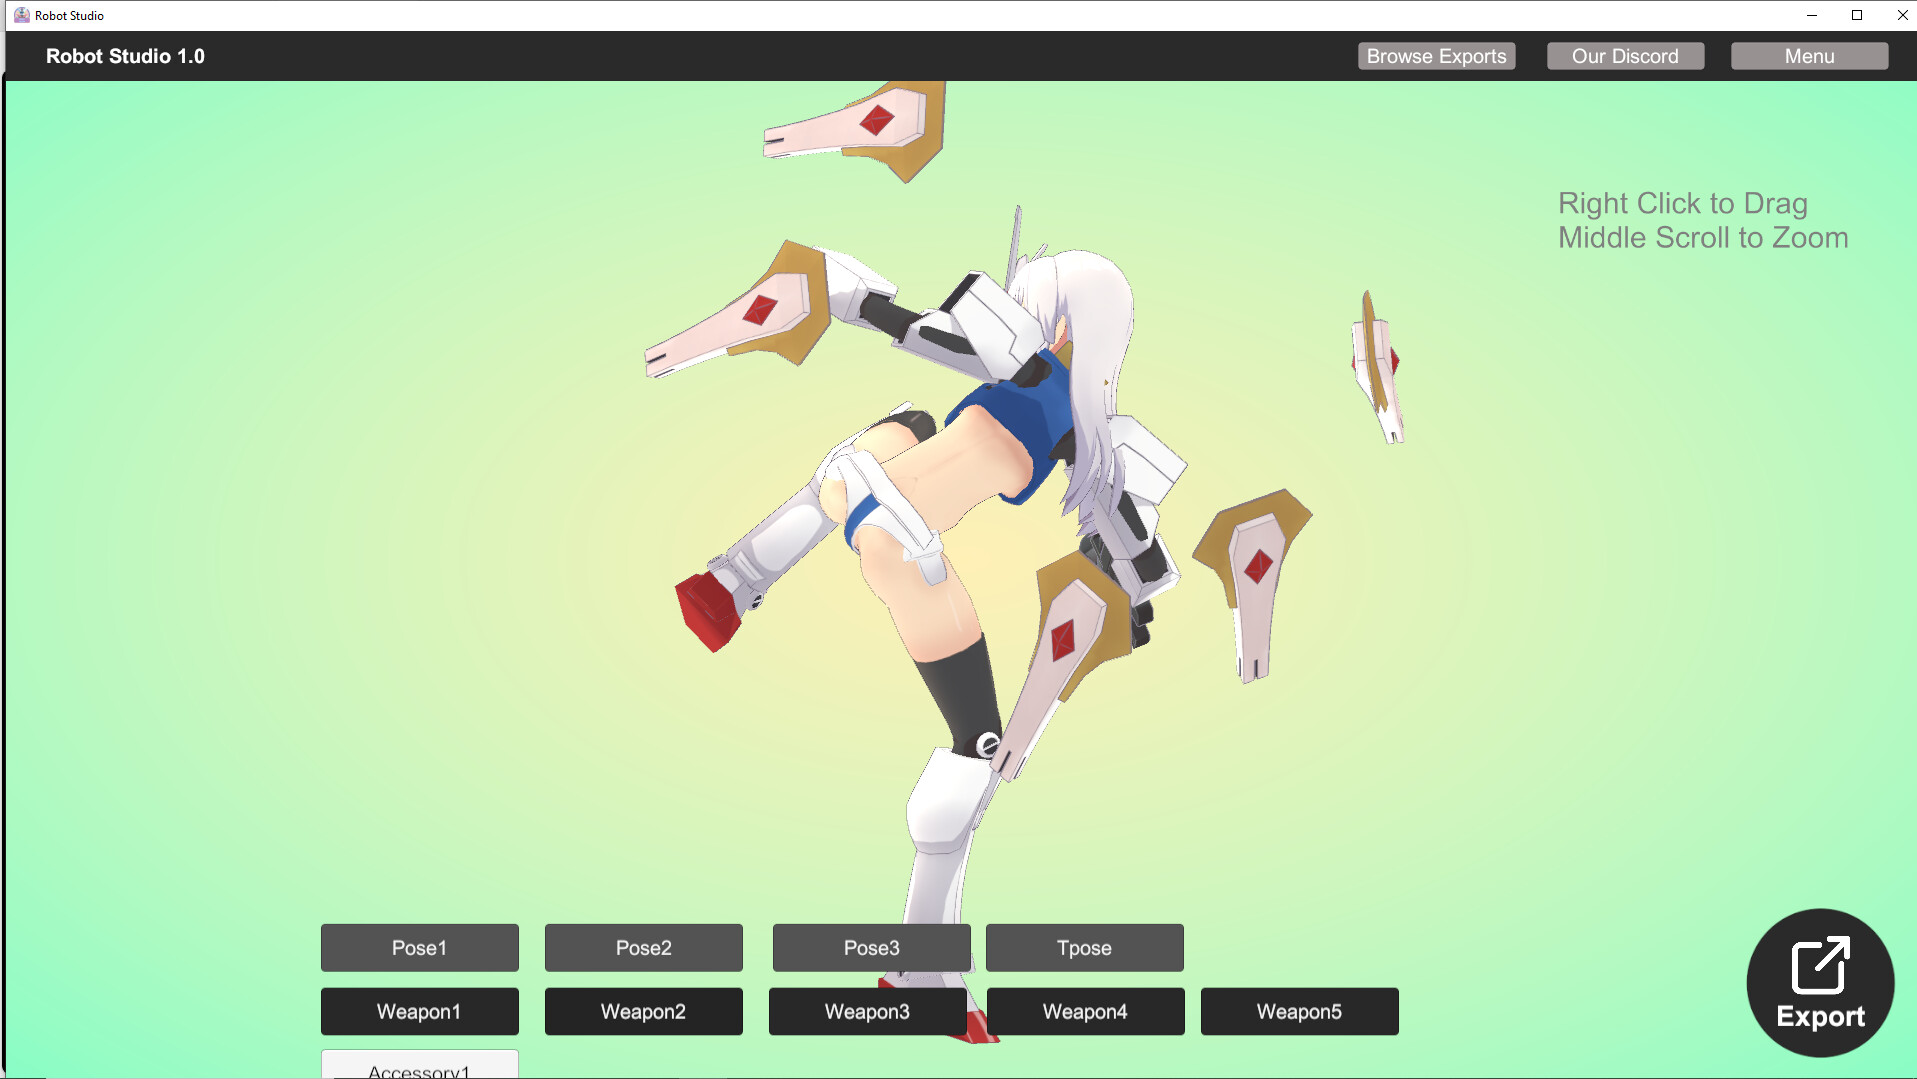Apply Pose1 to the model
Image resolution: width=1917 pixels, height=1079 pixels.
pos(419,947)
